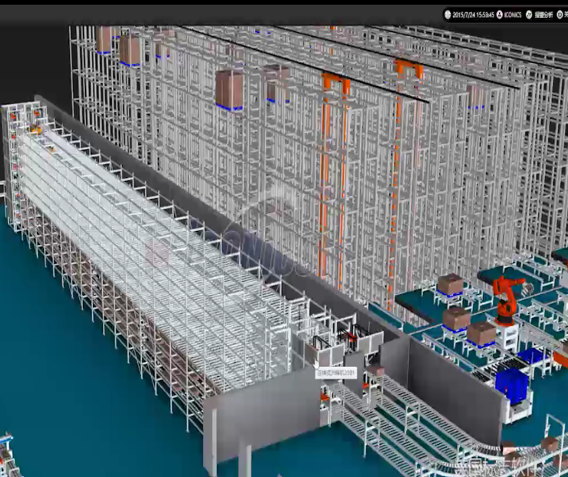568x477 pixels.
Task: Click the date and time display
Action: point(473,15)
